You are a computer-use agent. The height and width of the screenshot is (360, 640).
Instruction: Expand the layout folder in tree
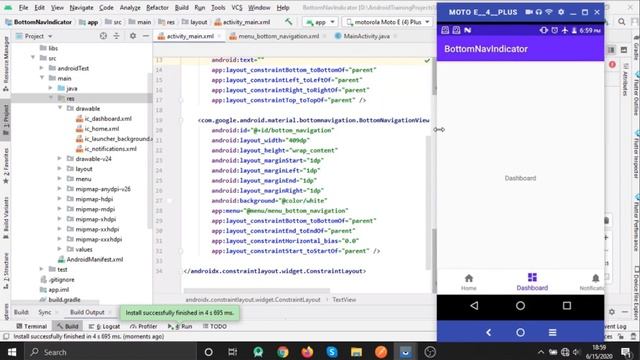[x=60, y=169]
